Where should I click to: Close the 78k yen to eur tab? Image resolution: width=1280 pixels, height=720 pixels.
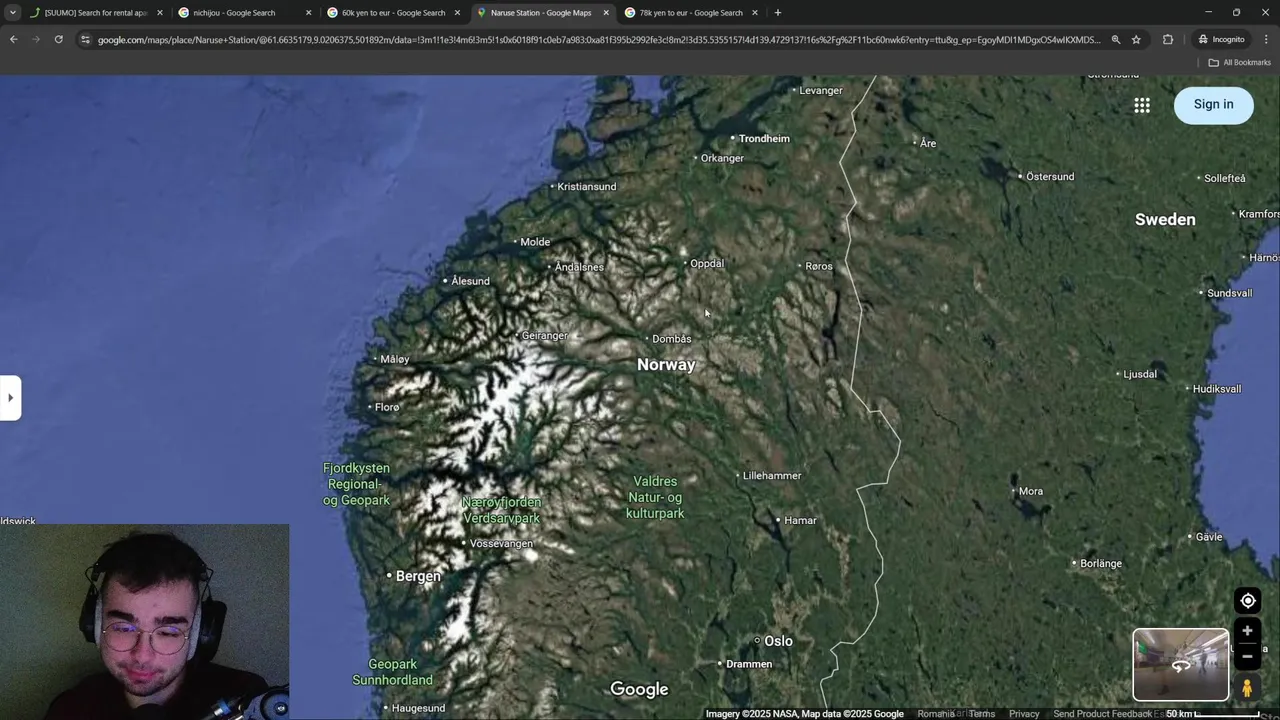(x=754, y=13)
